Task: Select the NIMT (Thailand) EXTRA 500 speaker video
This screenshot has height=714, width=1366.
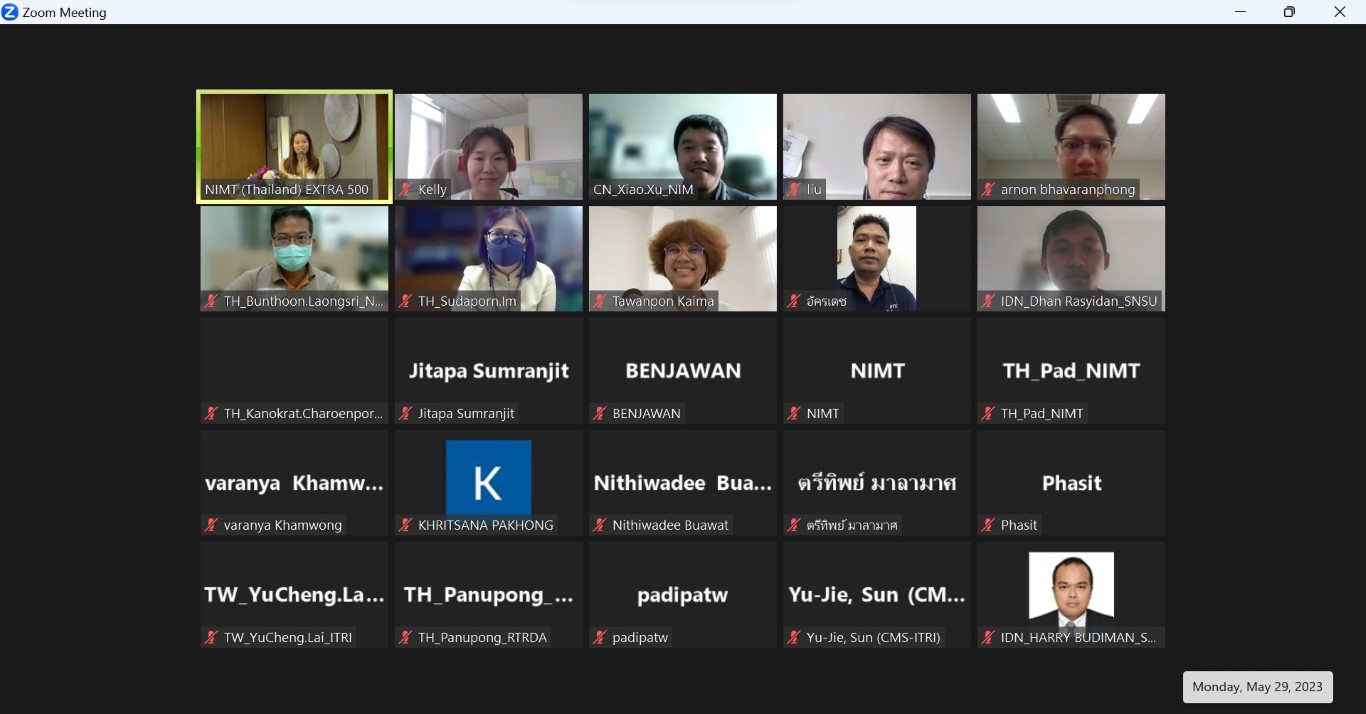Action: click(x=294, y=140)
